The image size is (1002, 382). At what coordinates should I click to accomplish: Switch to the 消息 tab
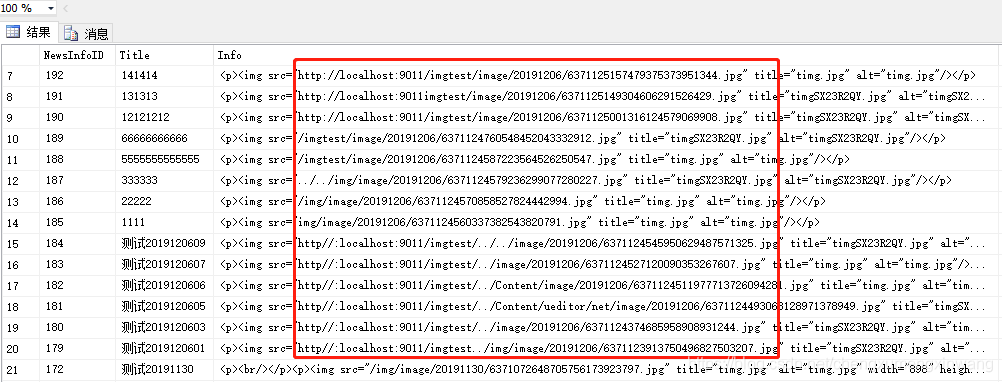pyautogui.click(x=87, y=33)
